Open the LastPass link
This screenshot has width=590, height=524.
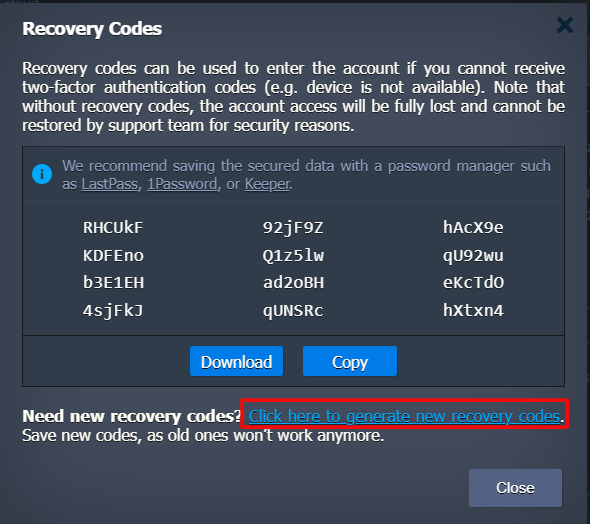(x=109, y=184)
